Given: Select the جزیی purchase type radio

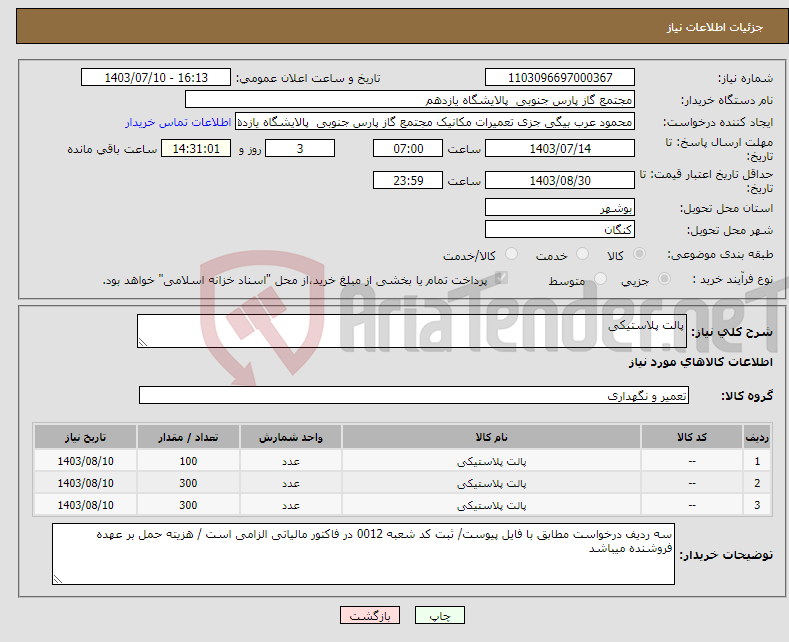Looking at the screenshot, I should [664, 279].
